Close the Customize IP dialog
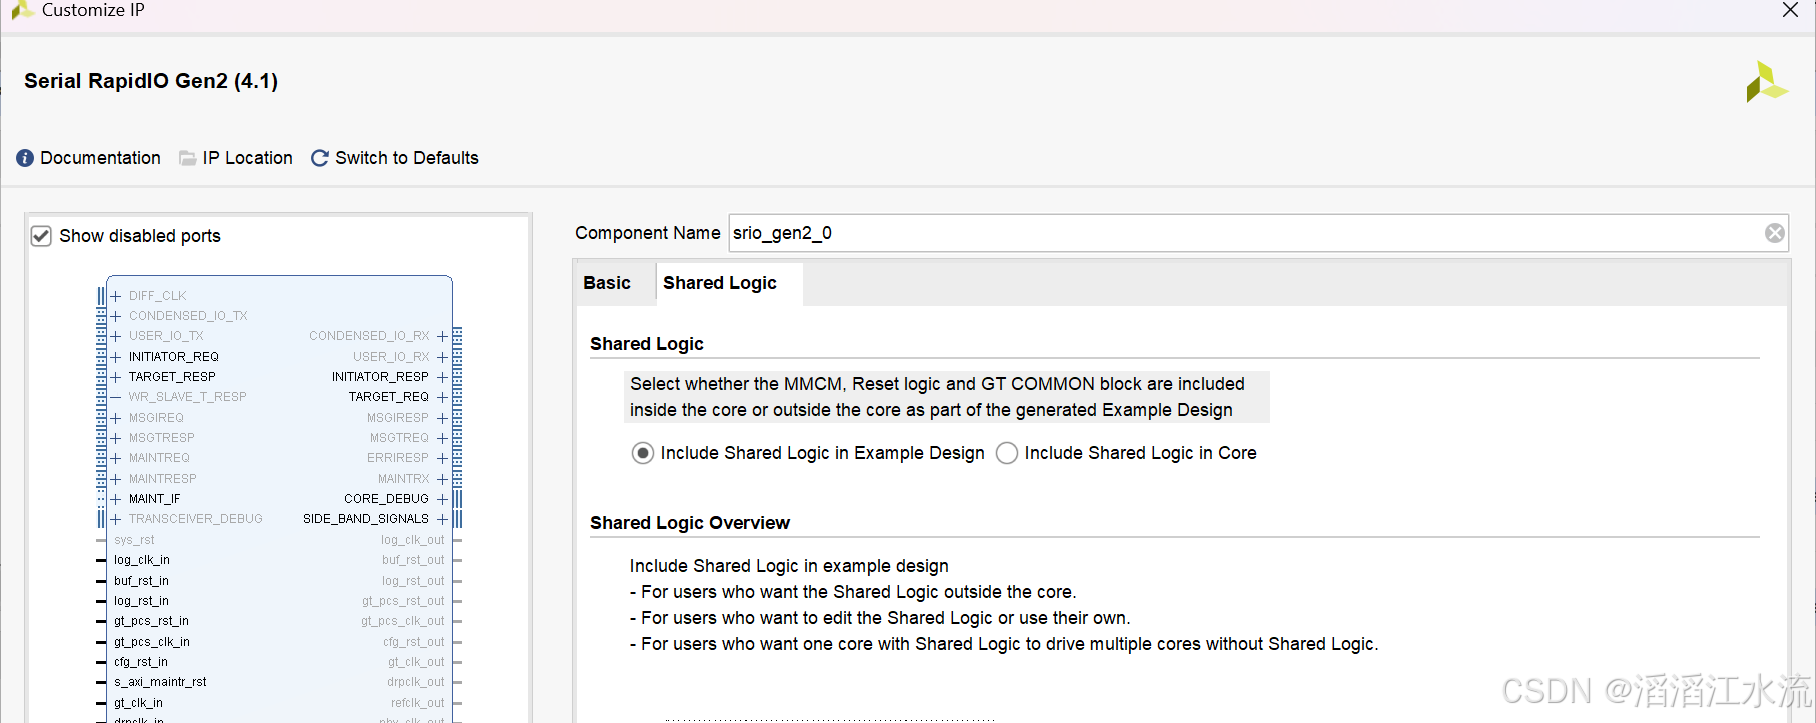The image size is (1816, 723). point(1790,10)
